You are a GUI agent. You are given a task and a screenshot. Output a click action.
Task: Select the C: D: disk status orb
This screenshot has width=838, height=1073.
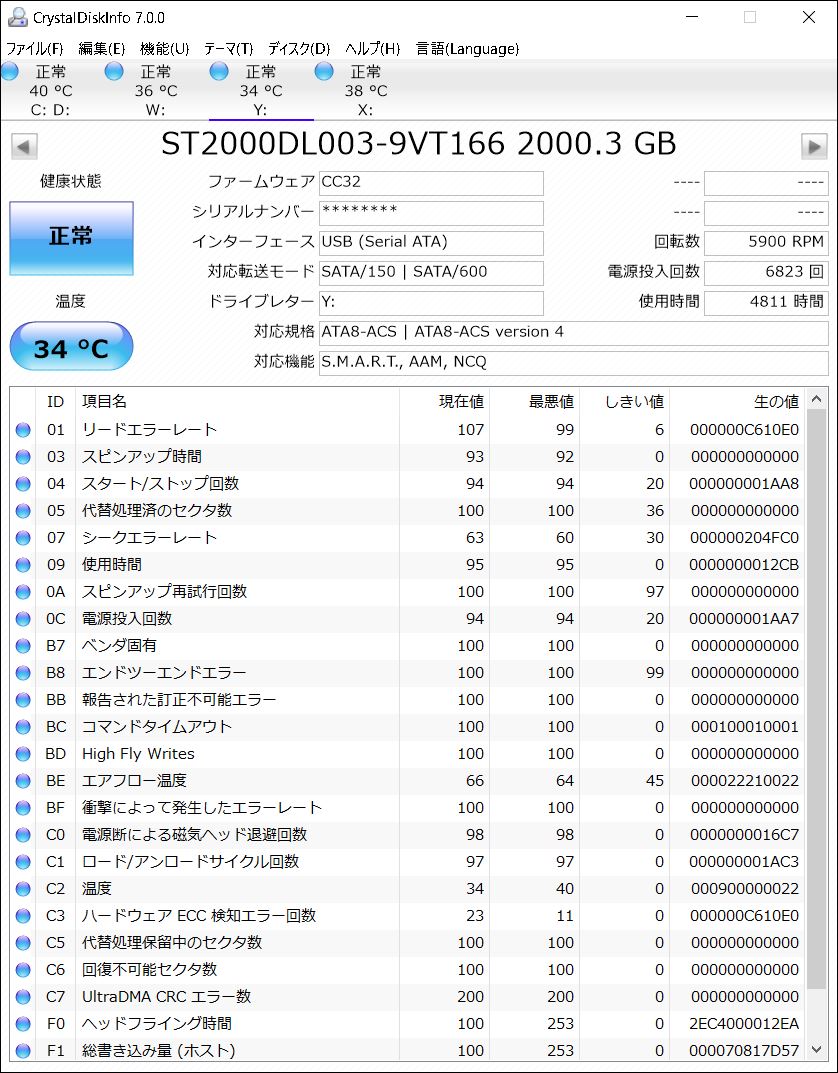pyautogui.click(x=10, y=71)
